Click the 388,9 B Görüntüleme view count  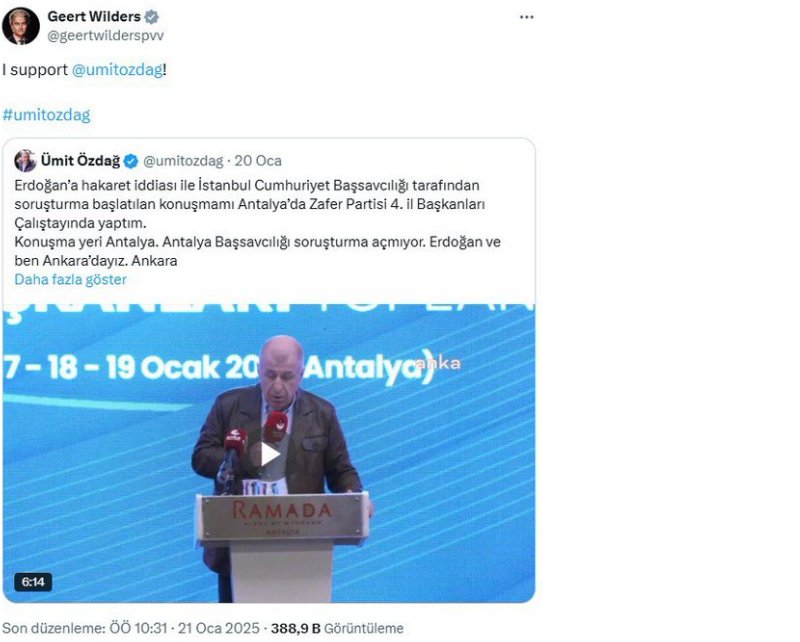[337, 628]
